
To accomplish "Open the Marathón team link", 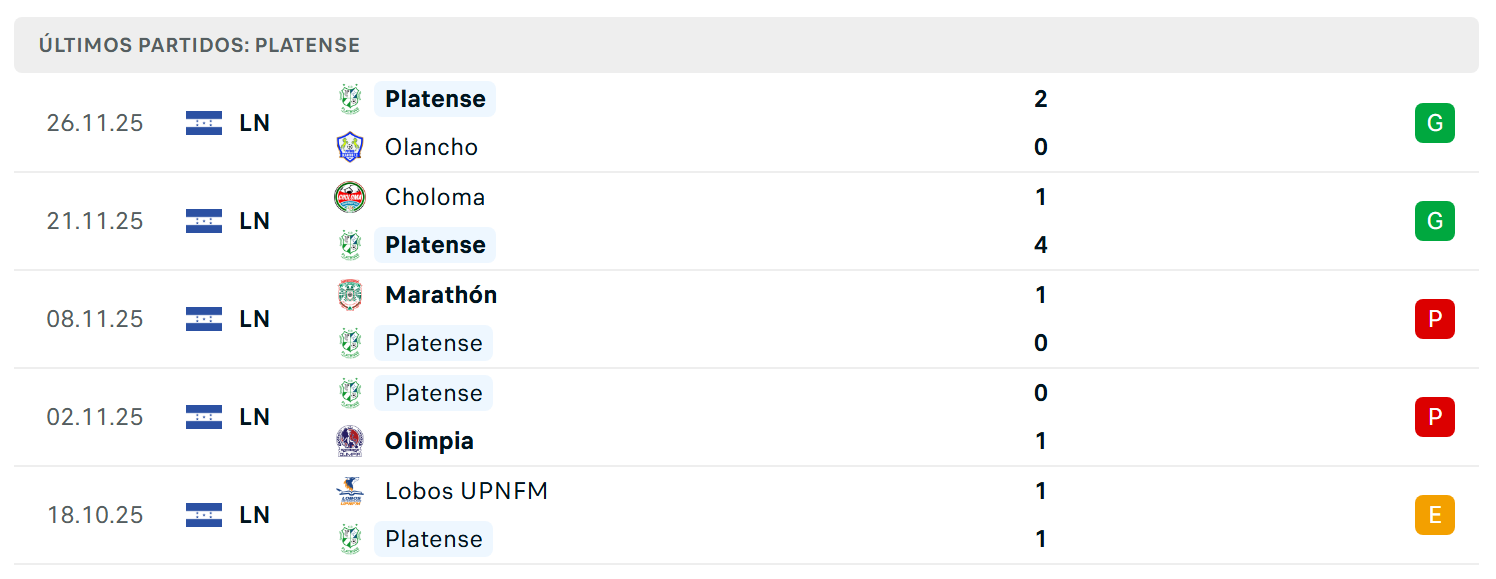I will point(441,295).
